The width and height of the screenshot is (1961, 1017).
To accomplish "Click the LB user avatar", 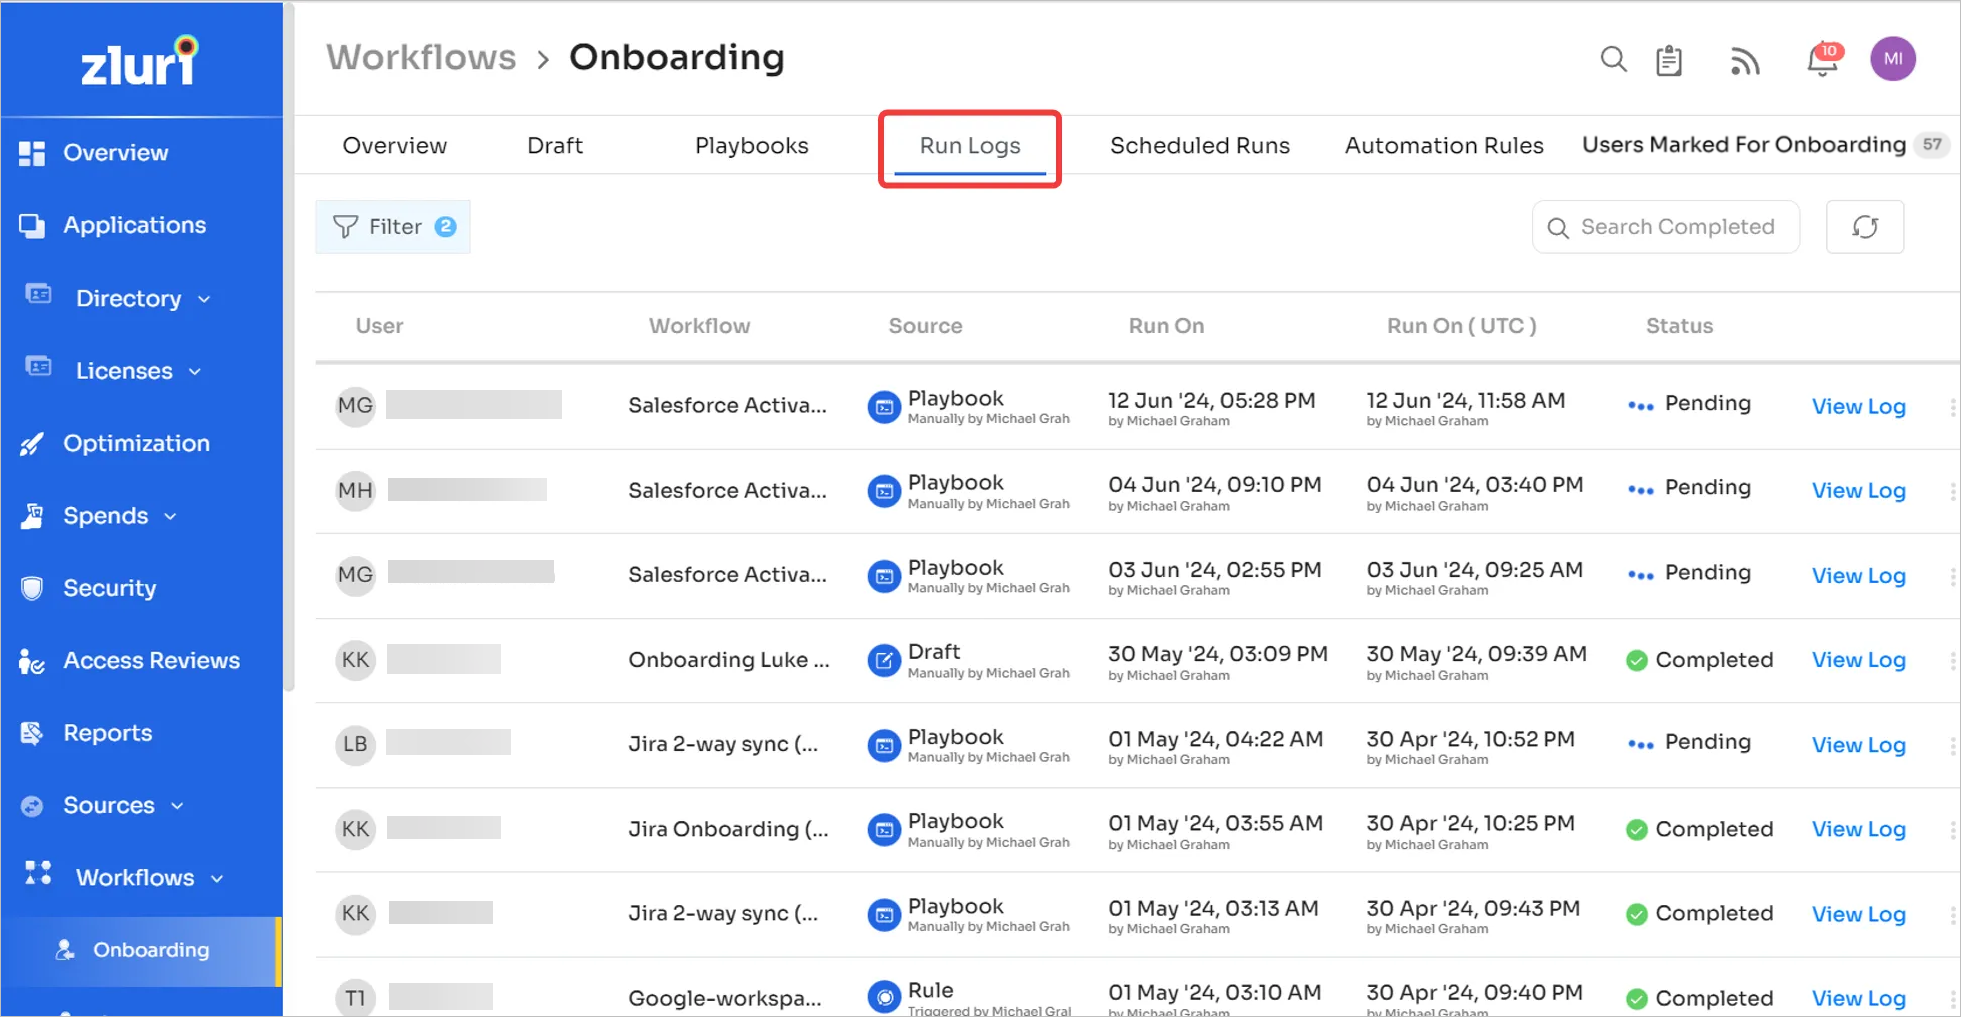I will click(x=355, y=745).
